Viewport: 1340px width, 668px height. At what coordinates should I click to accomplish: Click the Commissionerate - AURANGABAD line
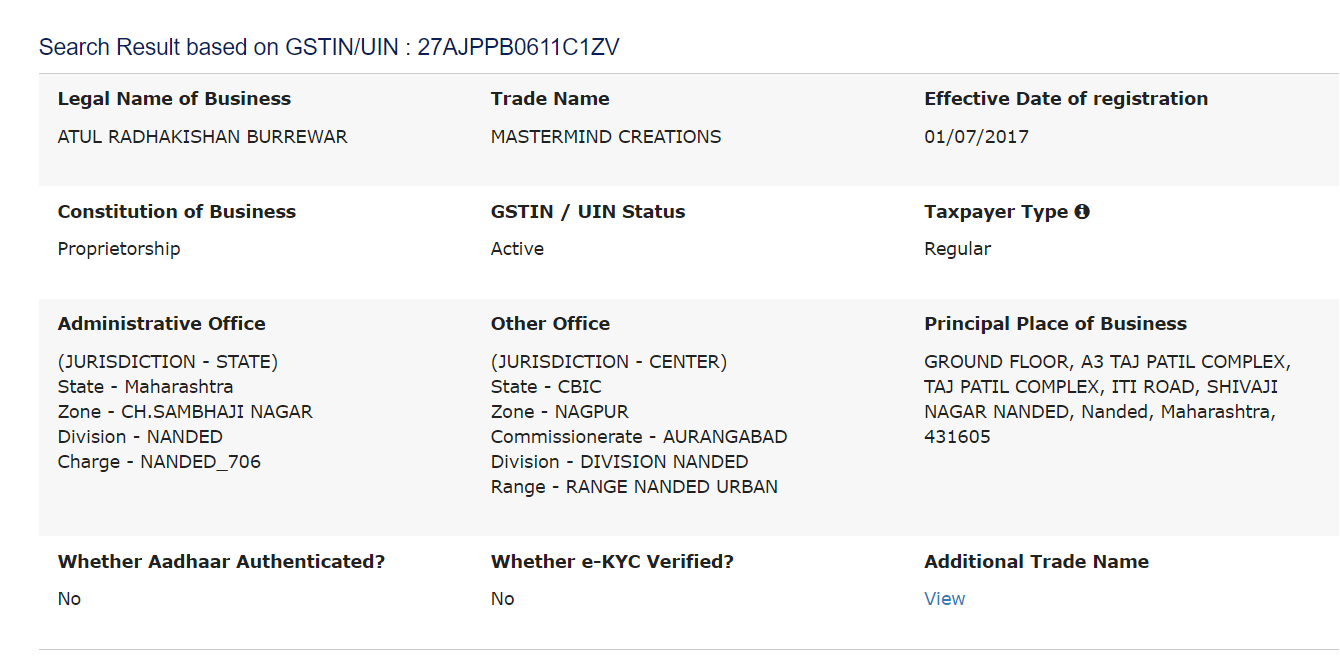(x=639, y=437)
